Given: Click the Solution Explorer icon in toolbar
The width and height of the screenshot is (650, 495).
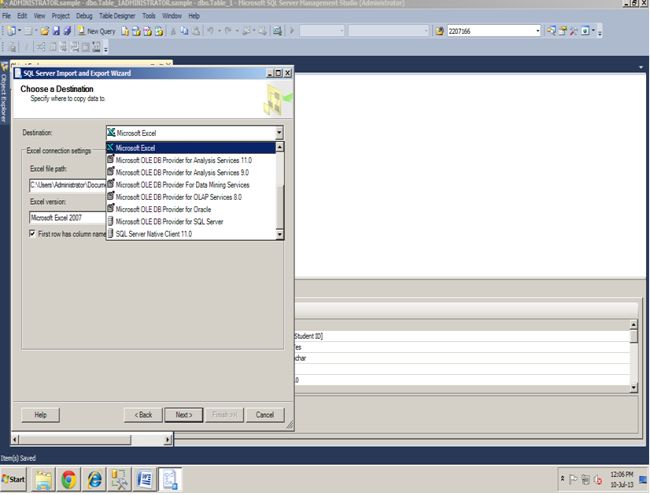Looking at the screenshot, I should (551, 31).
